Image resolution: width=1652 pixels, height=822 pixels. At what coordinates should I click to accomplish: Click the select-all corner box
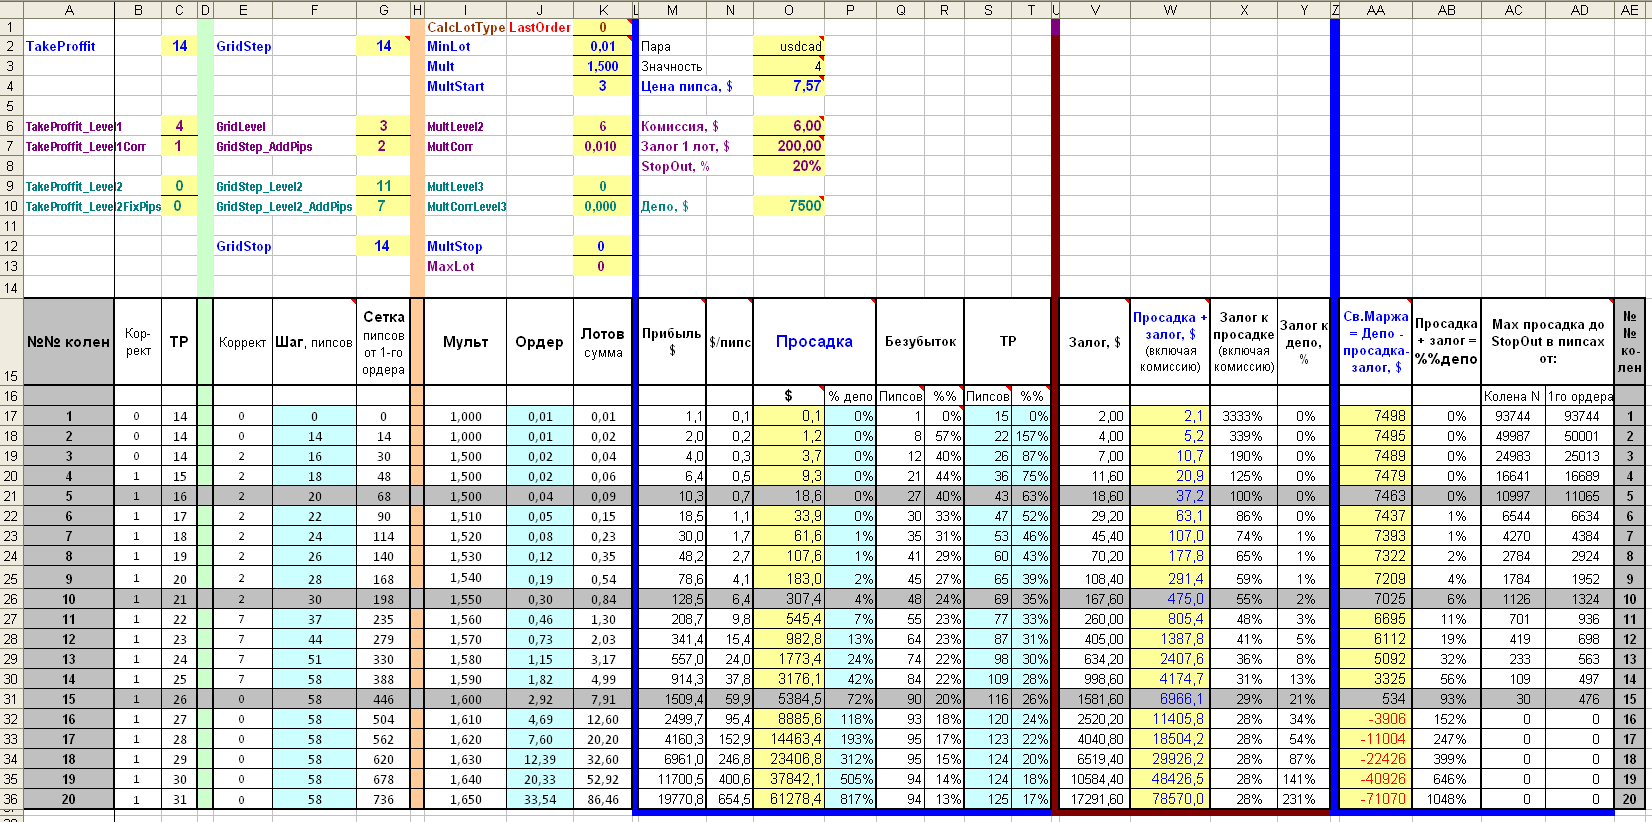(x=11, y=10)
